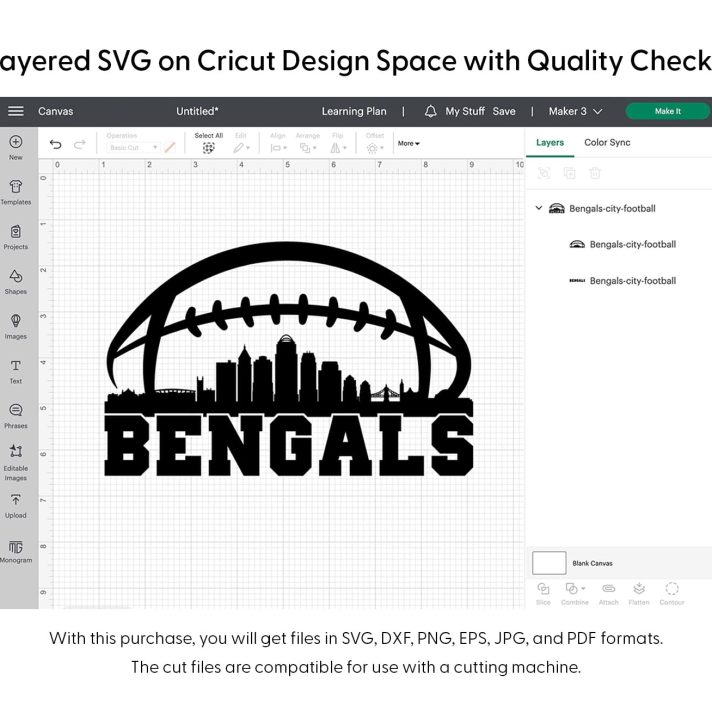Click the duplicate icon in Layers panel
The width and height of the screenshot is (712, 712).
569,173
